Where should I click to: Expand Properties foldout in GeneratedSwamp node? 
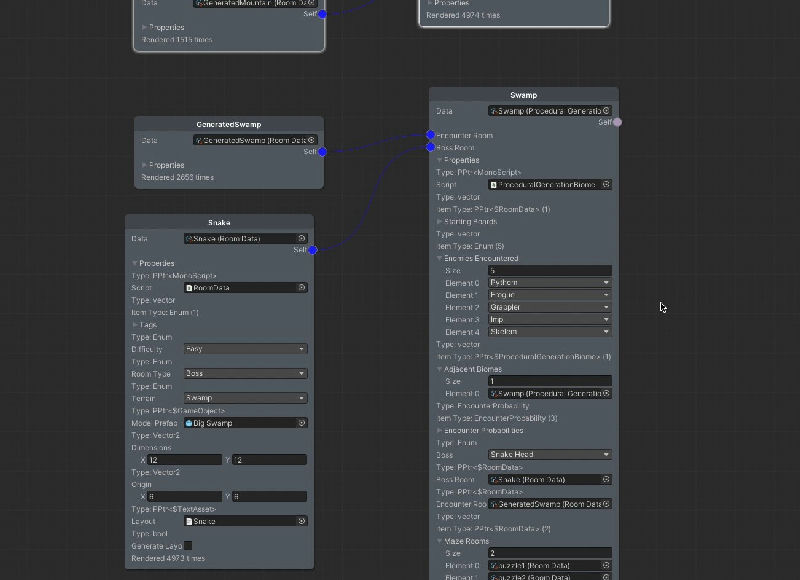[x=145, y=165]
